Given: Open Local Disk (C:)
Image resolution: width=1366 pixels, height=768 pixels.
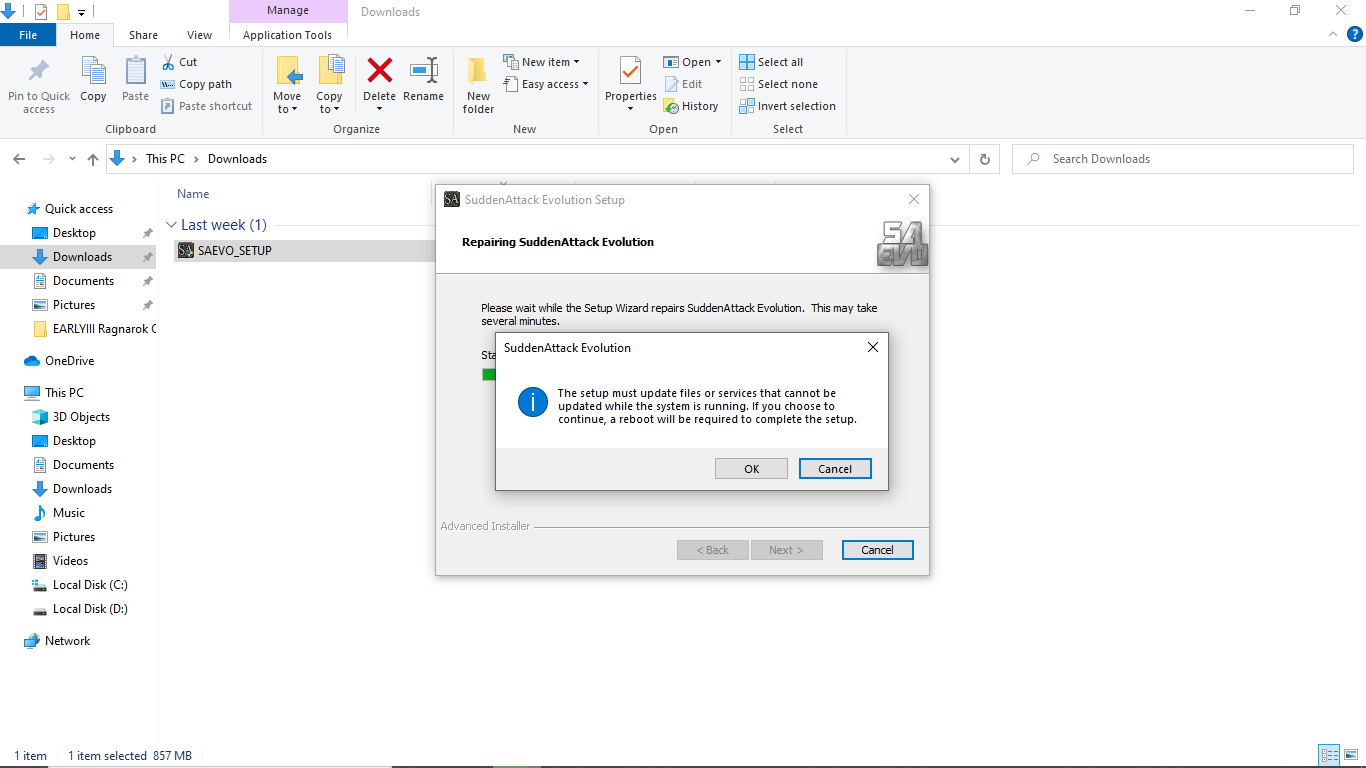Looking at the screenshot, I should click(x=90, y=585).
